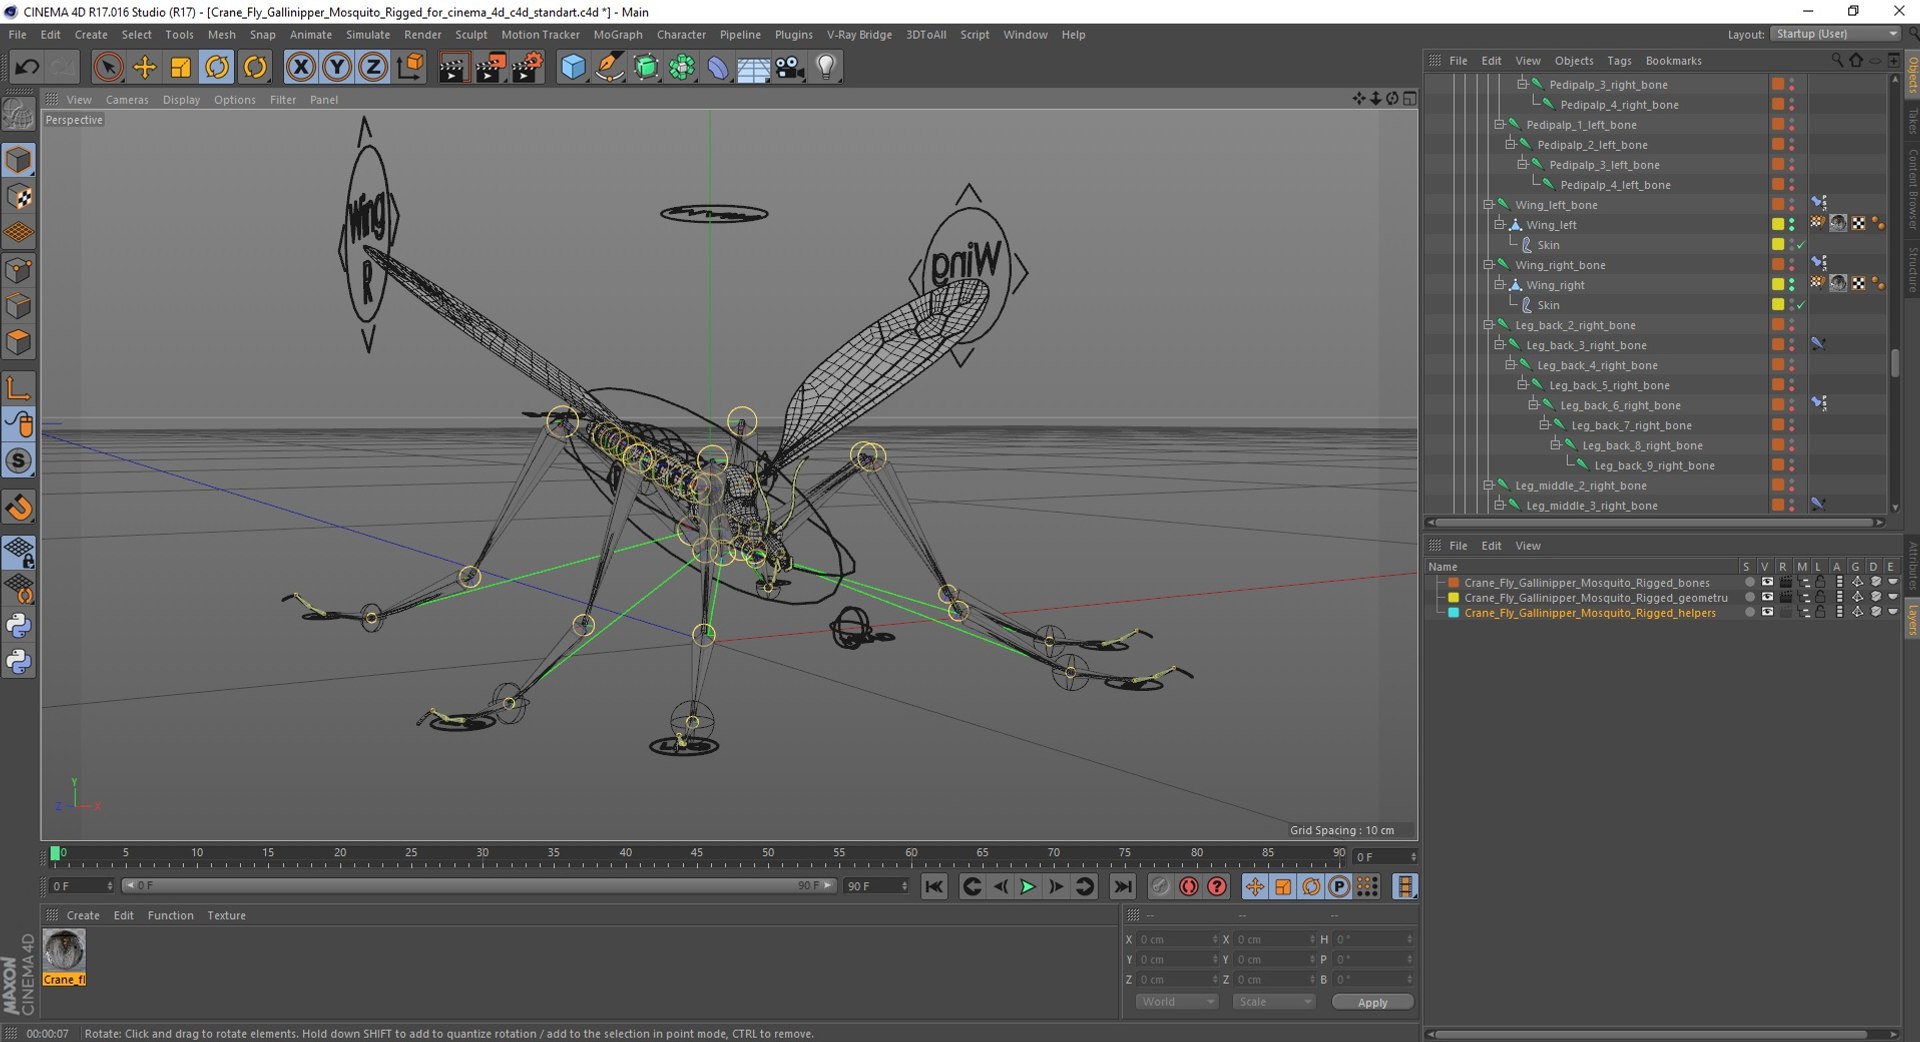The height and width of the screenshot is (1042, 1920).
Task: Select the Crane_Fly_Gallinipper_Mosquito_Rigged_helpers layer
Action: pyautogui.click(x=1590, y=613)
